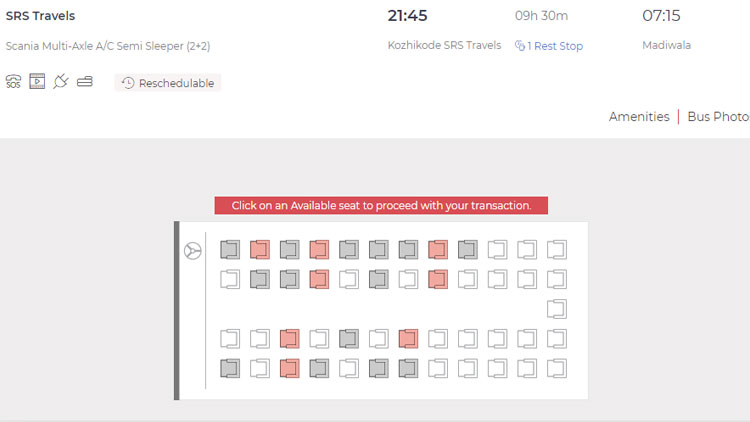The height and width of the screenshot is (422, 750).
Task: Select the leftmost seat in the second row
Action: click(x=230, y=279)
